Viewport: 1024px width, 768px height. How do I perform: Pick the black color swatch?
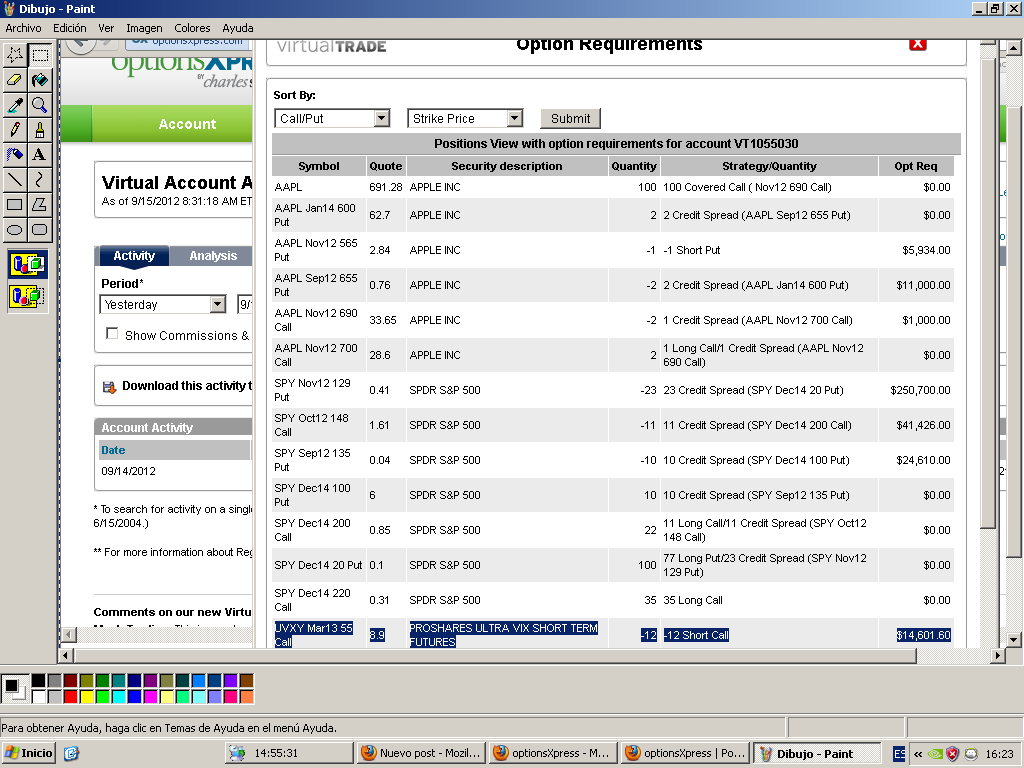coord(39,681)
